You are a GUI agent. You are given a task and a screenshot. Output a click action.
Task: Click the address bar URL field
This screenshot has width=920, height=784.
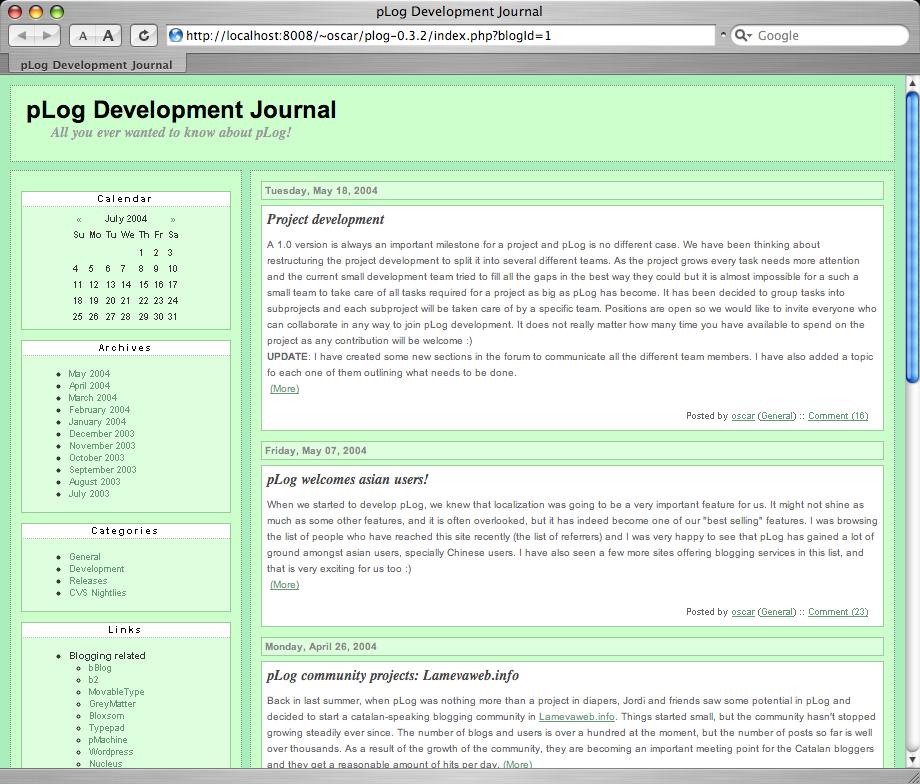(x=441, y=35)
